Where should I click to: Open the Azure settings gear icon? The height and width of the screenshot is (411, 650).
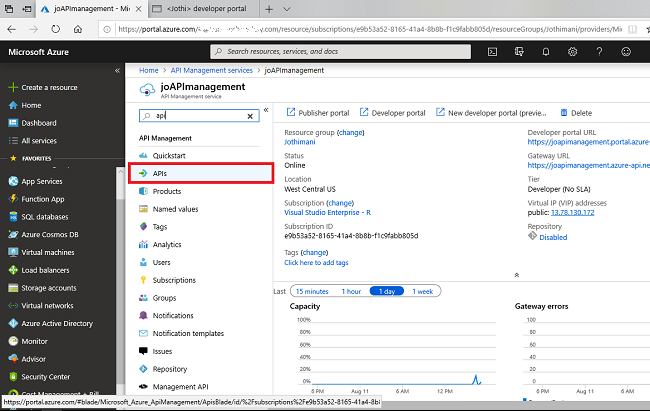pos(572,52)
